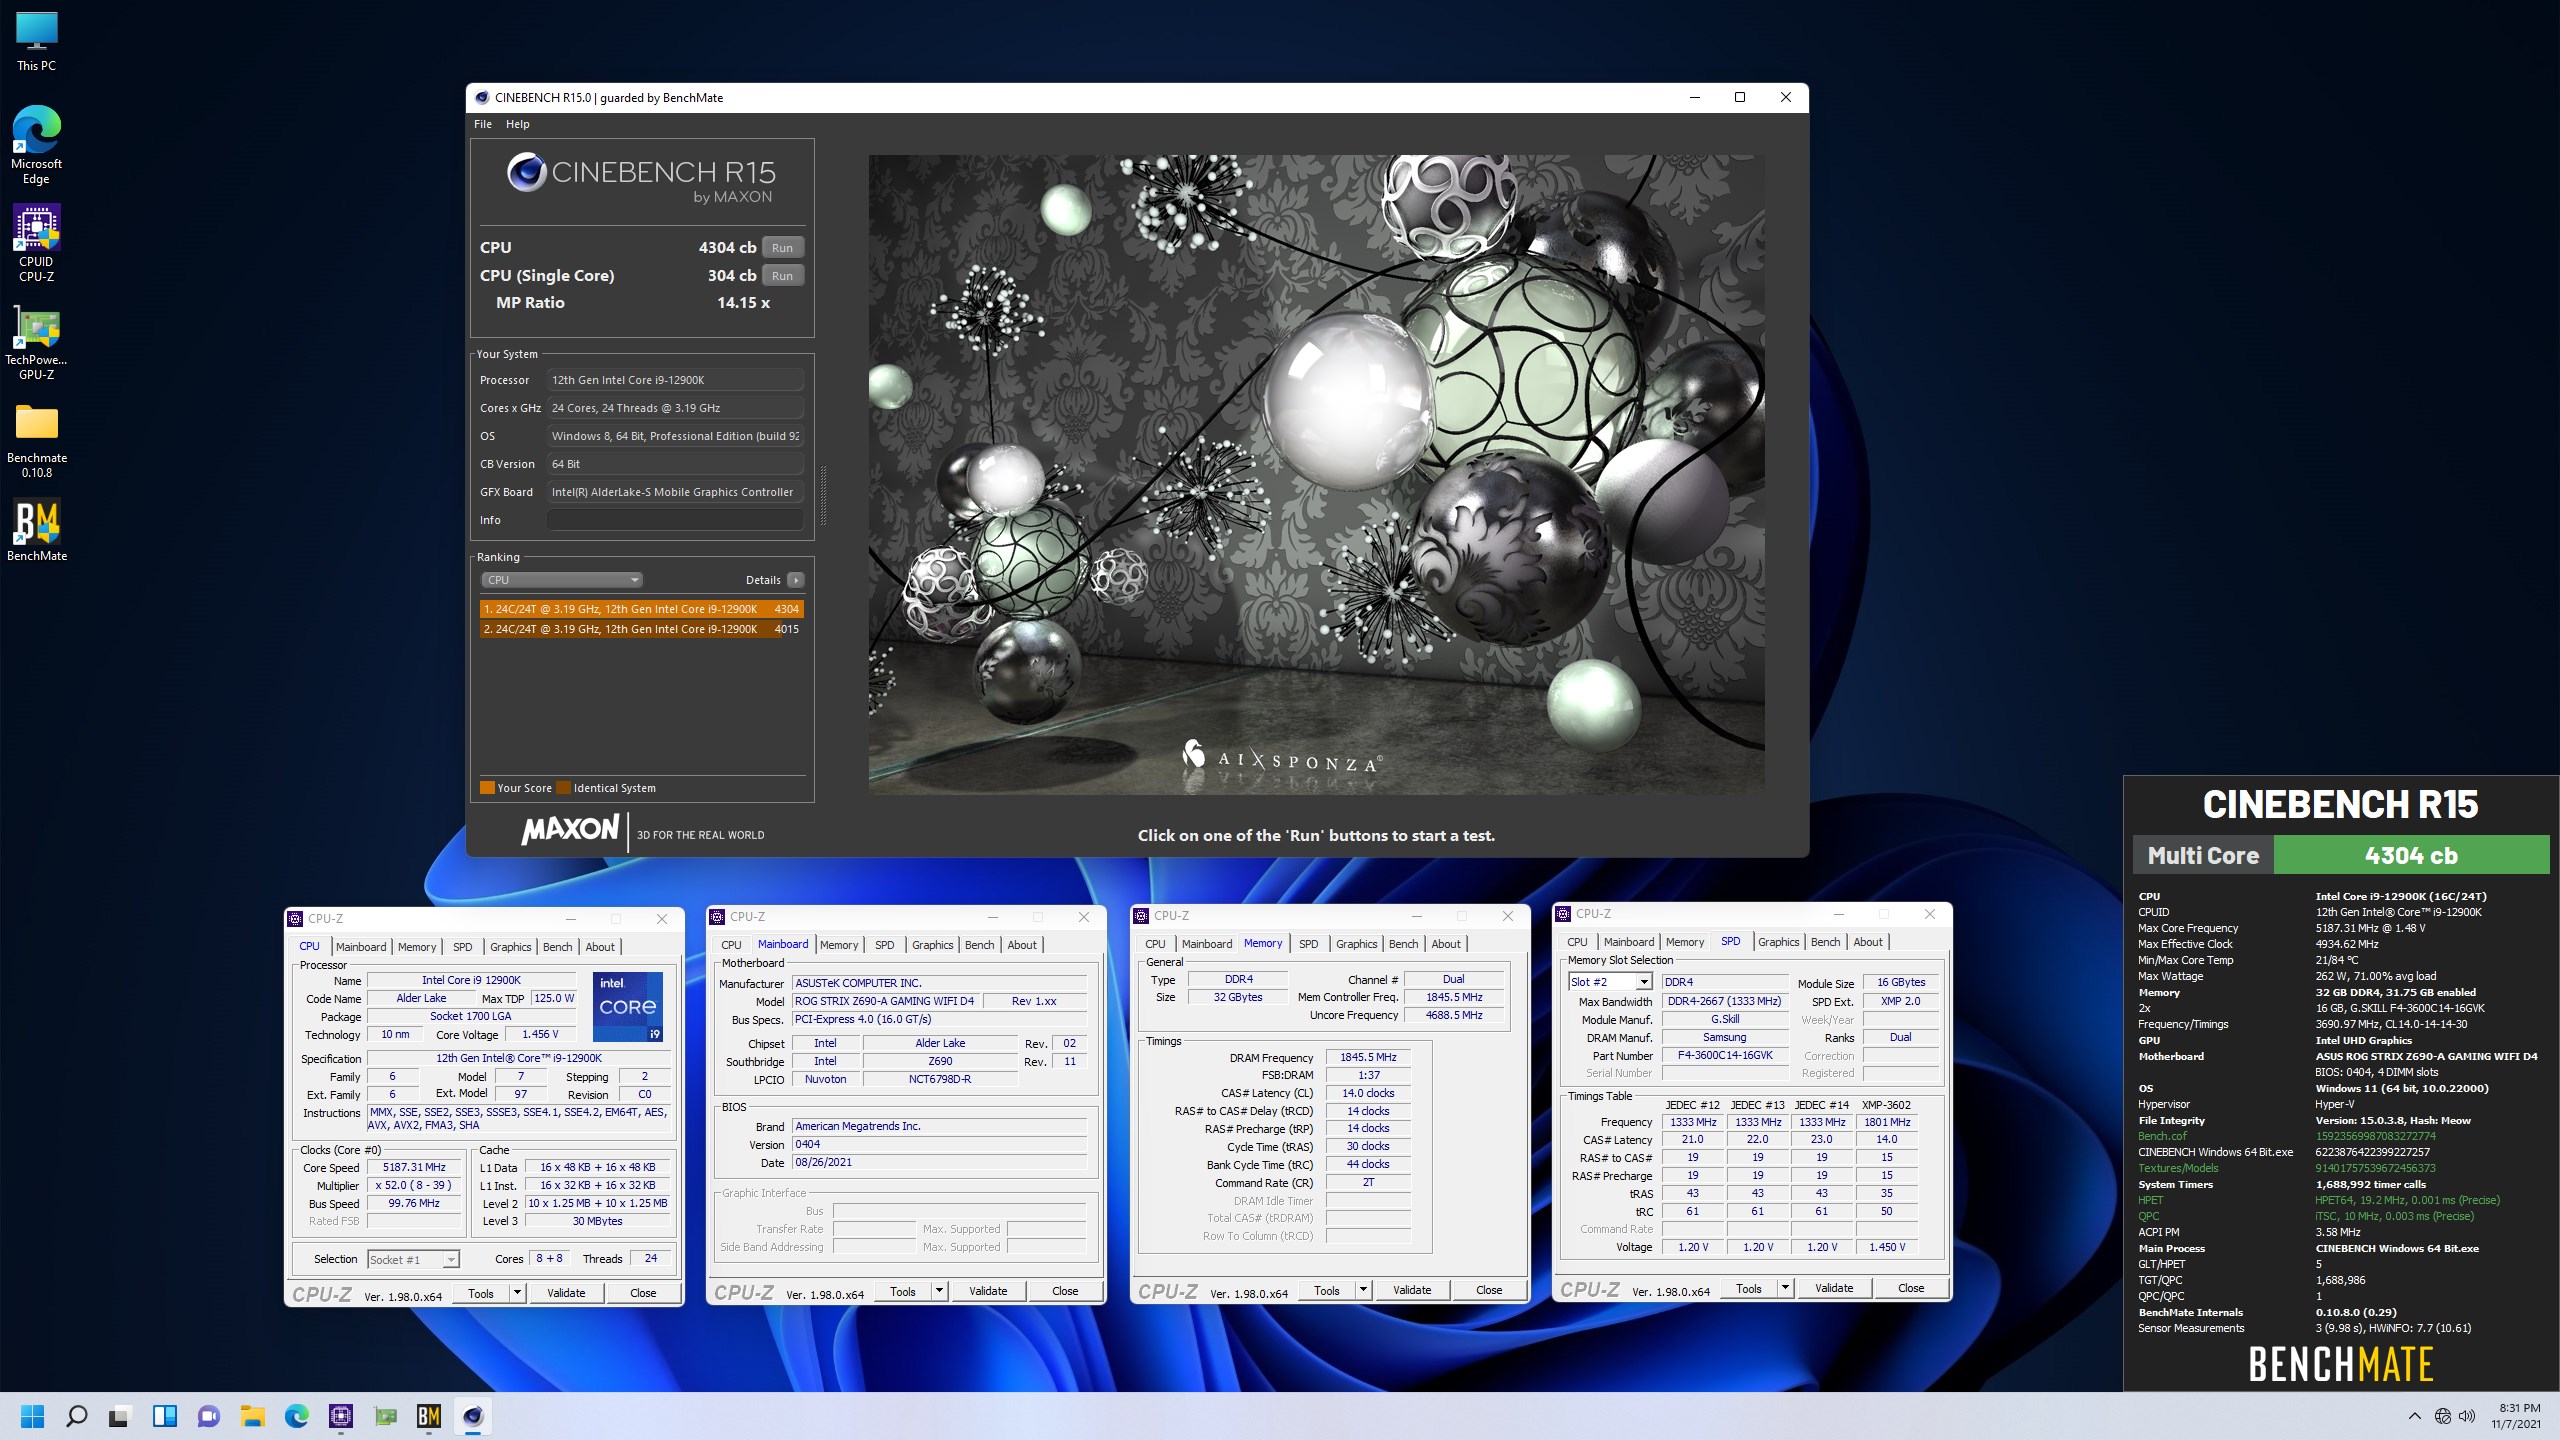Image resolution: width=2560 pixels, height=1440 pixels.
Task: Open taskbar Search
Action: (x=76, y=1416)
